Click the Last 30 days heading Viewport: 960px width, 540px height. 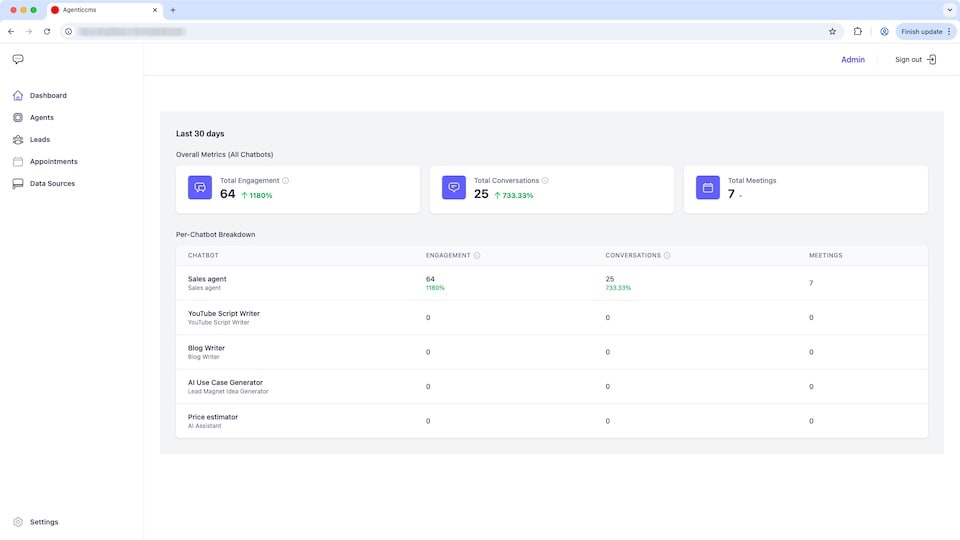[x=200, y=133]
